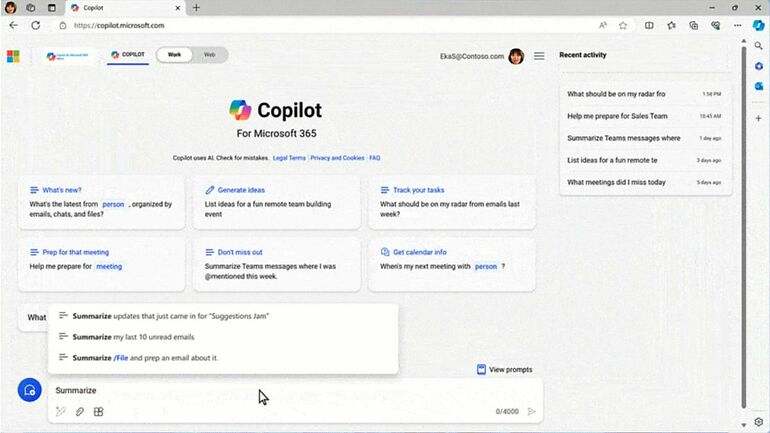Open recent item What meetings did I miss today
This screenshot has height=433, width=770.
pyautogui.click(x=645, y=182)
